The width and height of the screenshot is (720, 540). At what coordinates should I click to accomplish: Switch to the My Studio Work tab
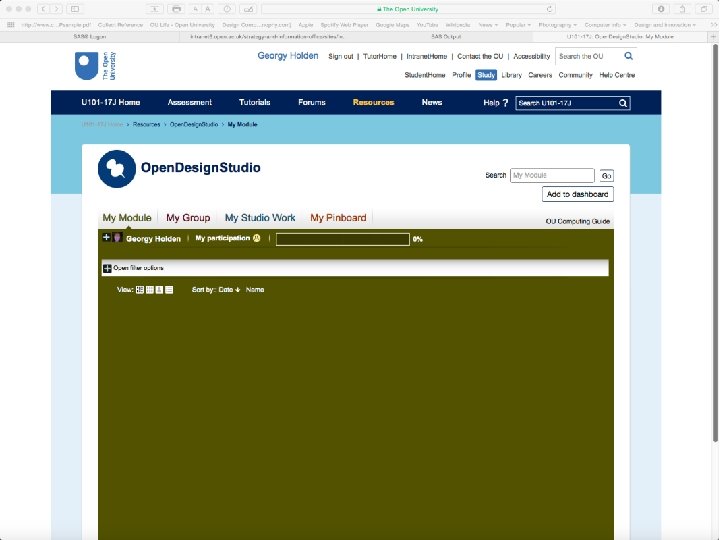point(260,218)
